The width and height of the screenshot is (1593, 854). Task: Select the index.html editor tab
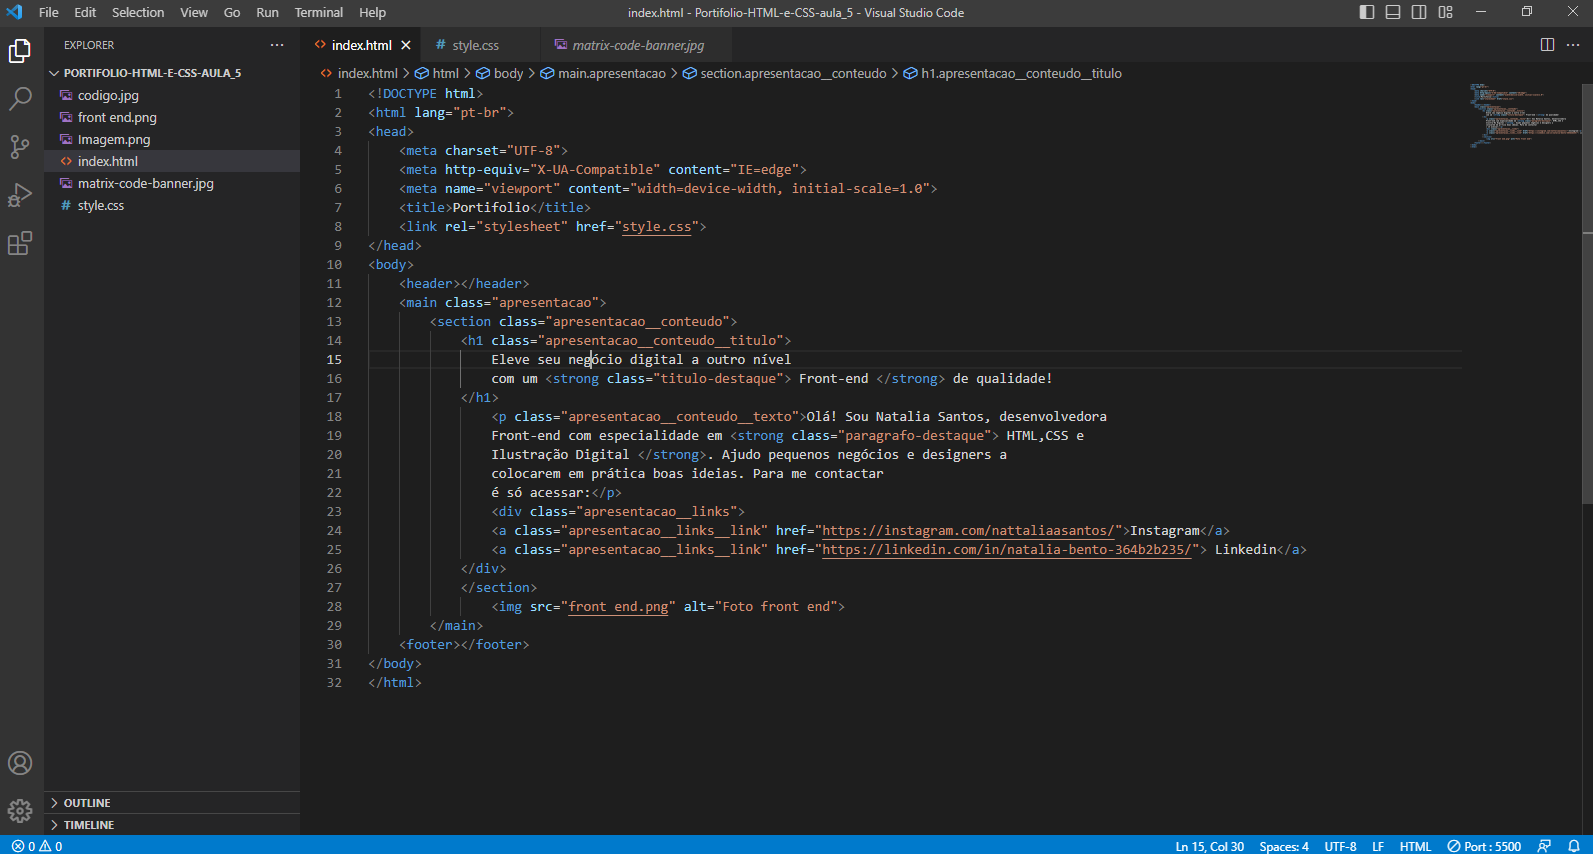pyautogui.click(x=361, y=45)
